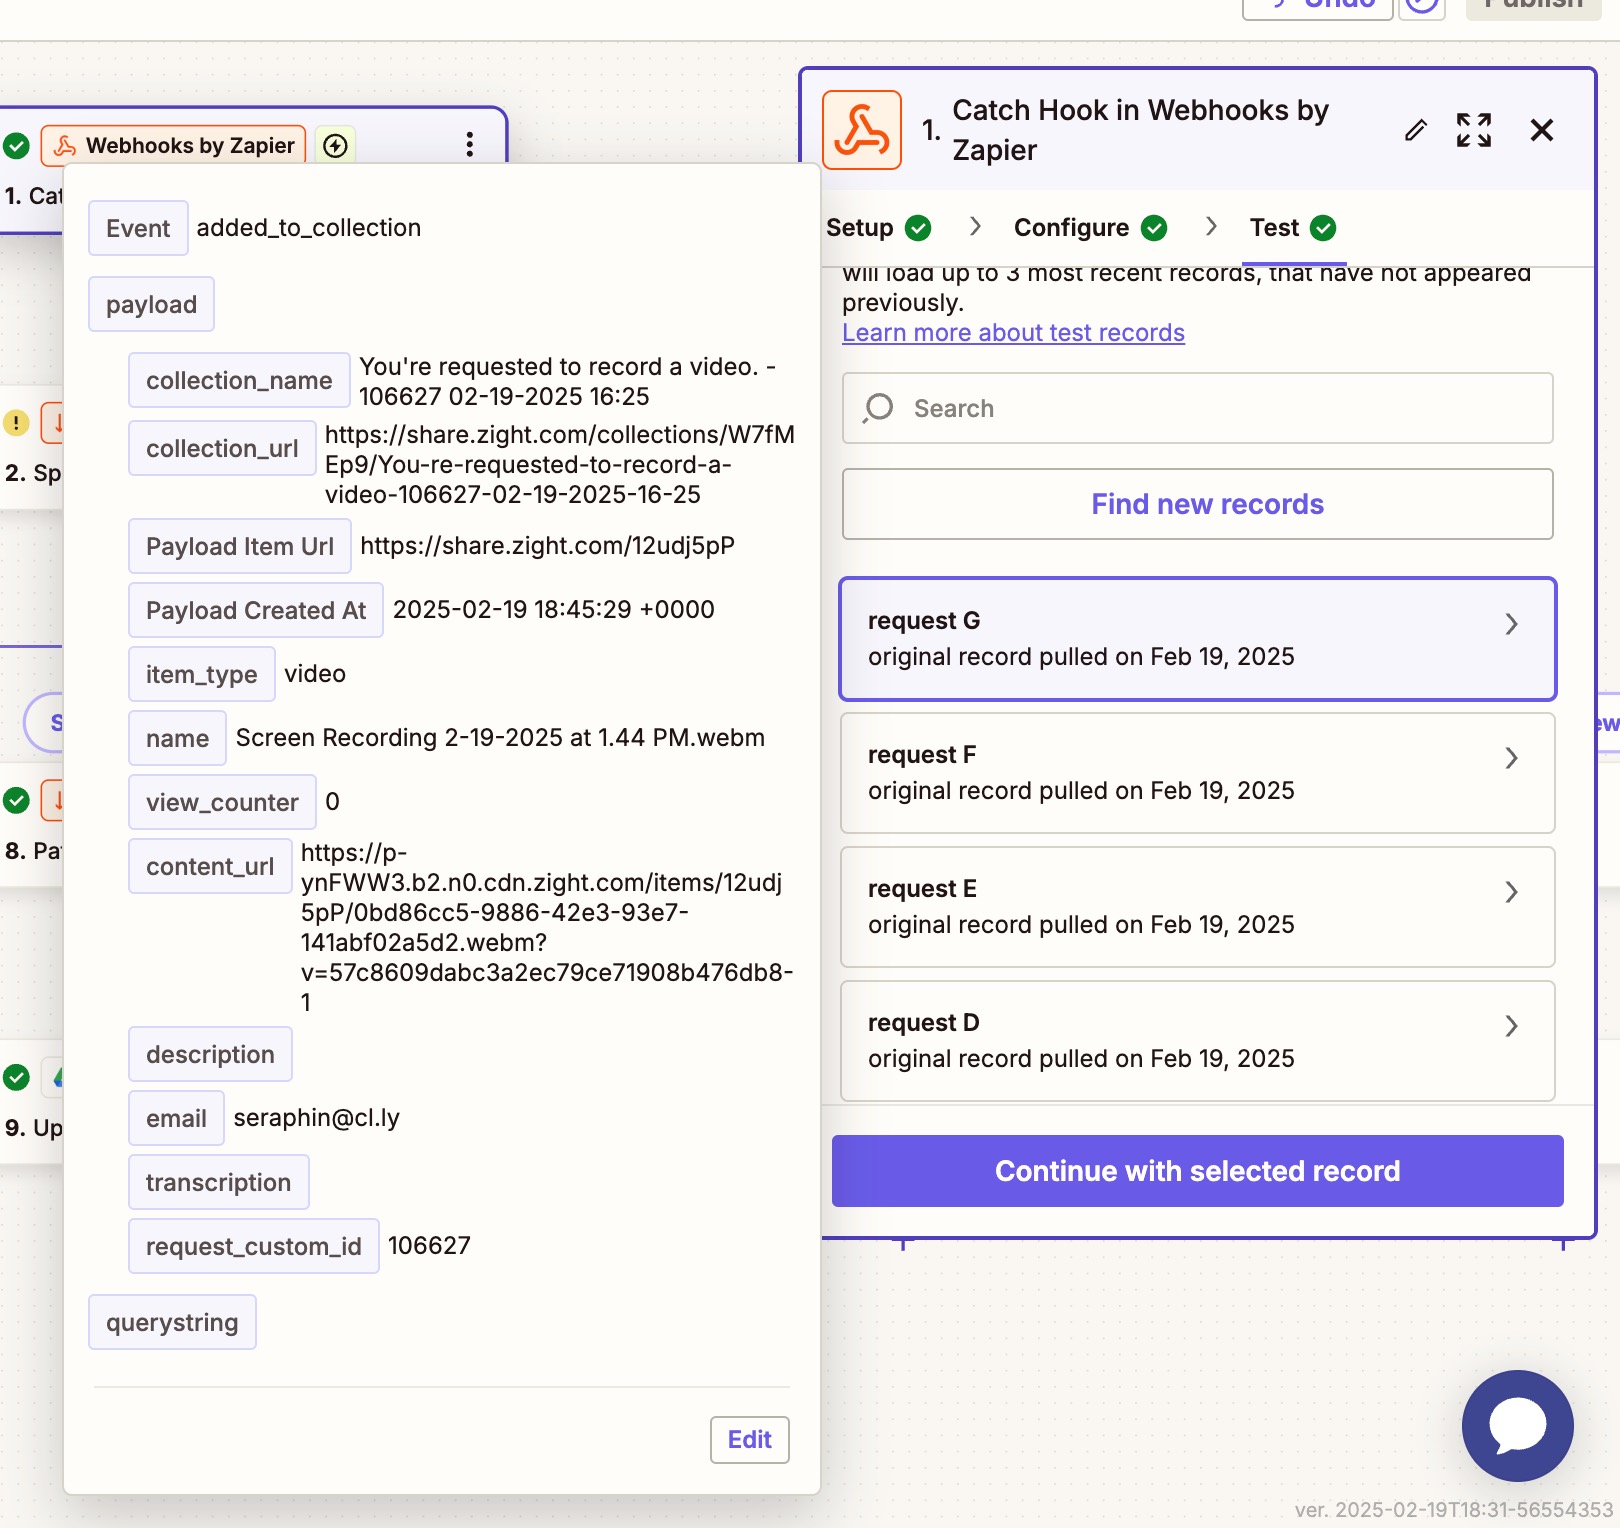Click the description field label
Viewport: 1620px width, 1528px height.
click(x=210, y=1054)
